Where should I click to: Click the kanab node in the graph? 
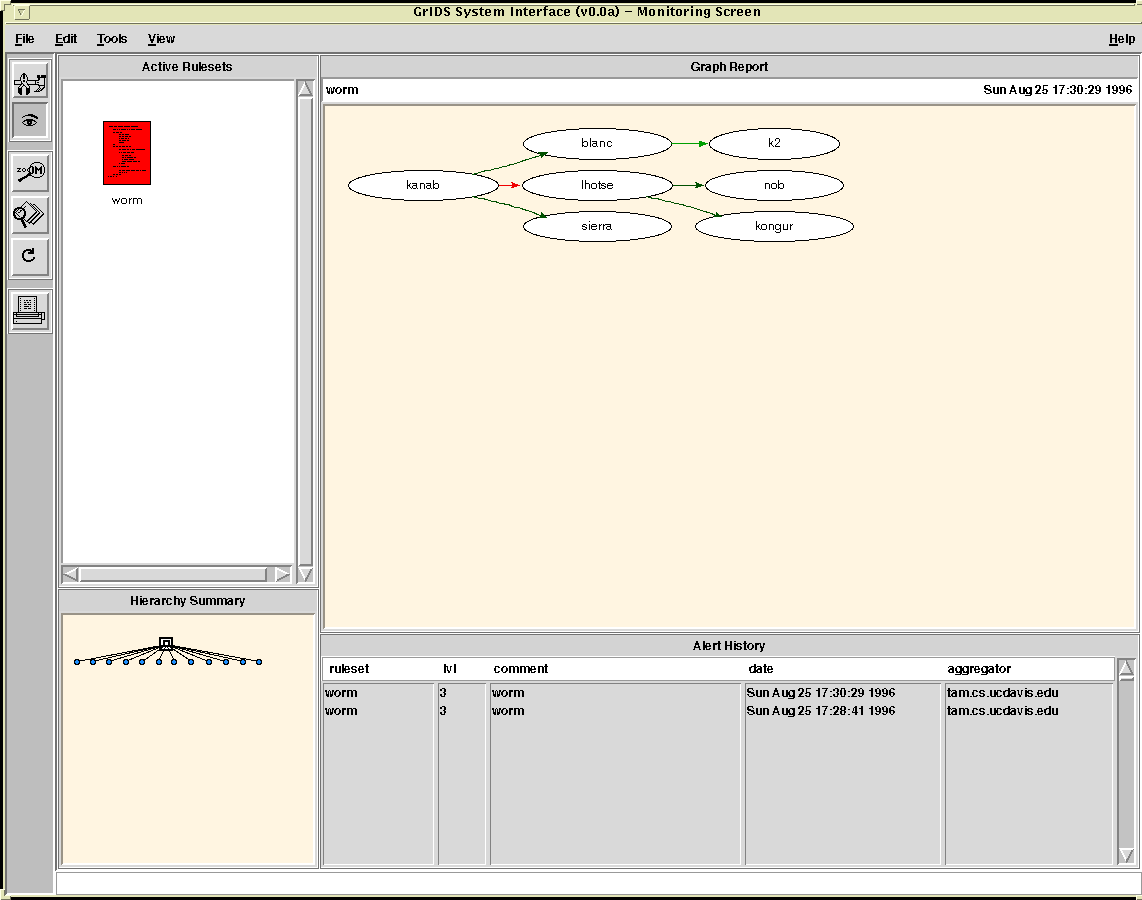pyautogui.click(x=423, y=185)
